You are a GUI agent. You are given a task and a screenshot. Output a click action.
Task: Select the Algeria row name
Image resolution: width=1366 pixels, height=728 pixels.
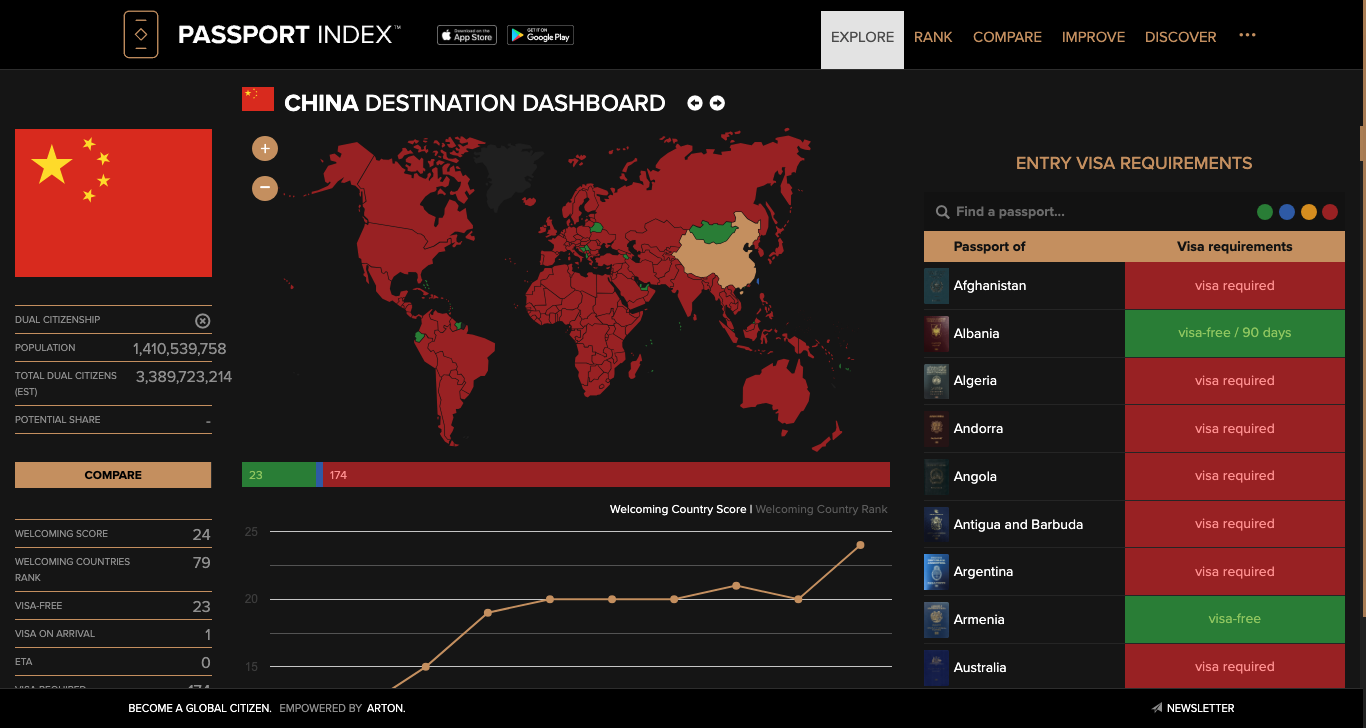[975, 381]
